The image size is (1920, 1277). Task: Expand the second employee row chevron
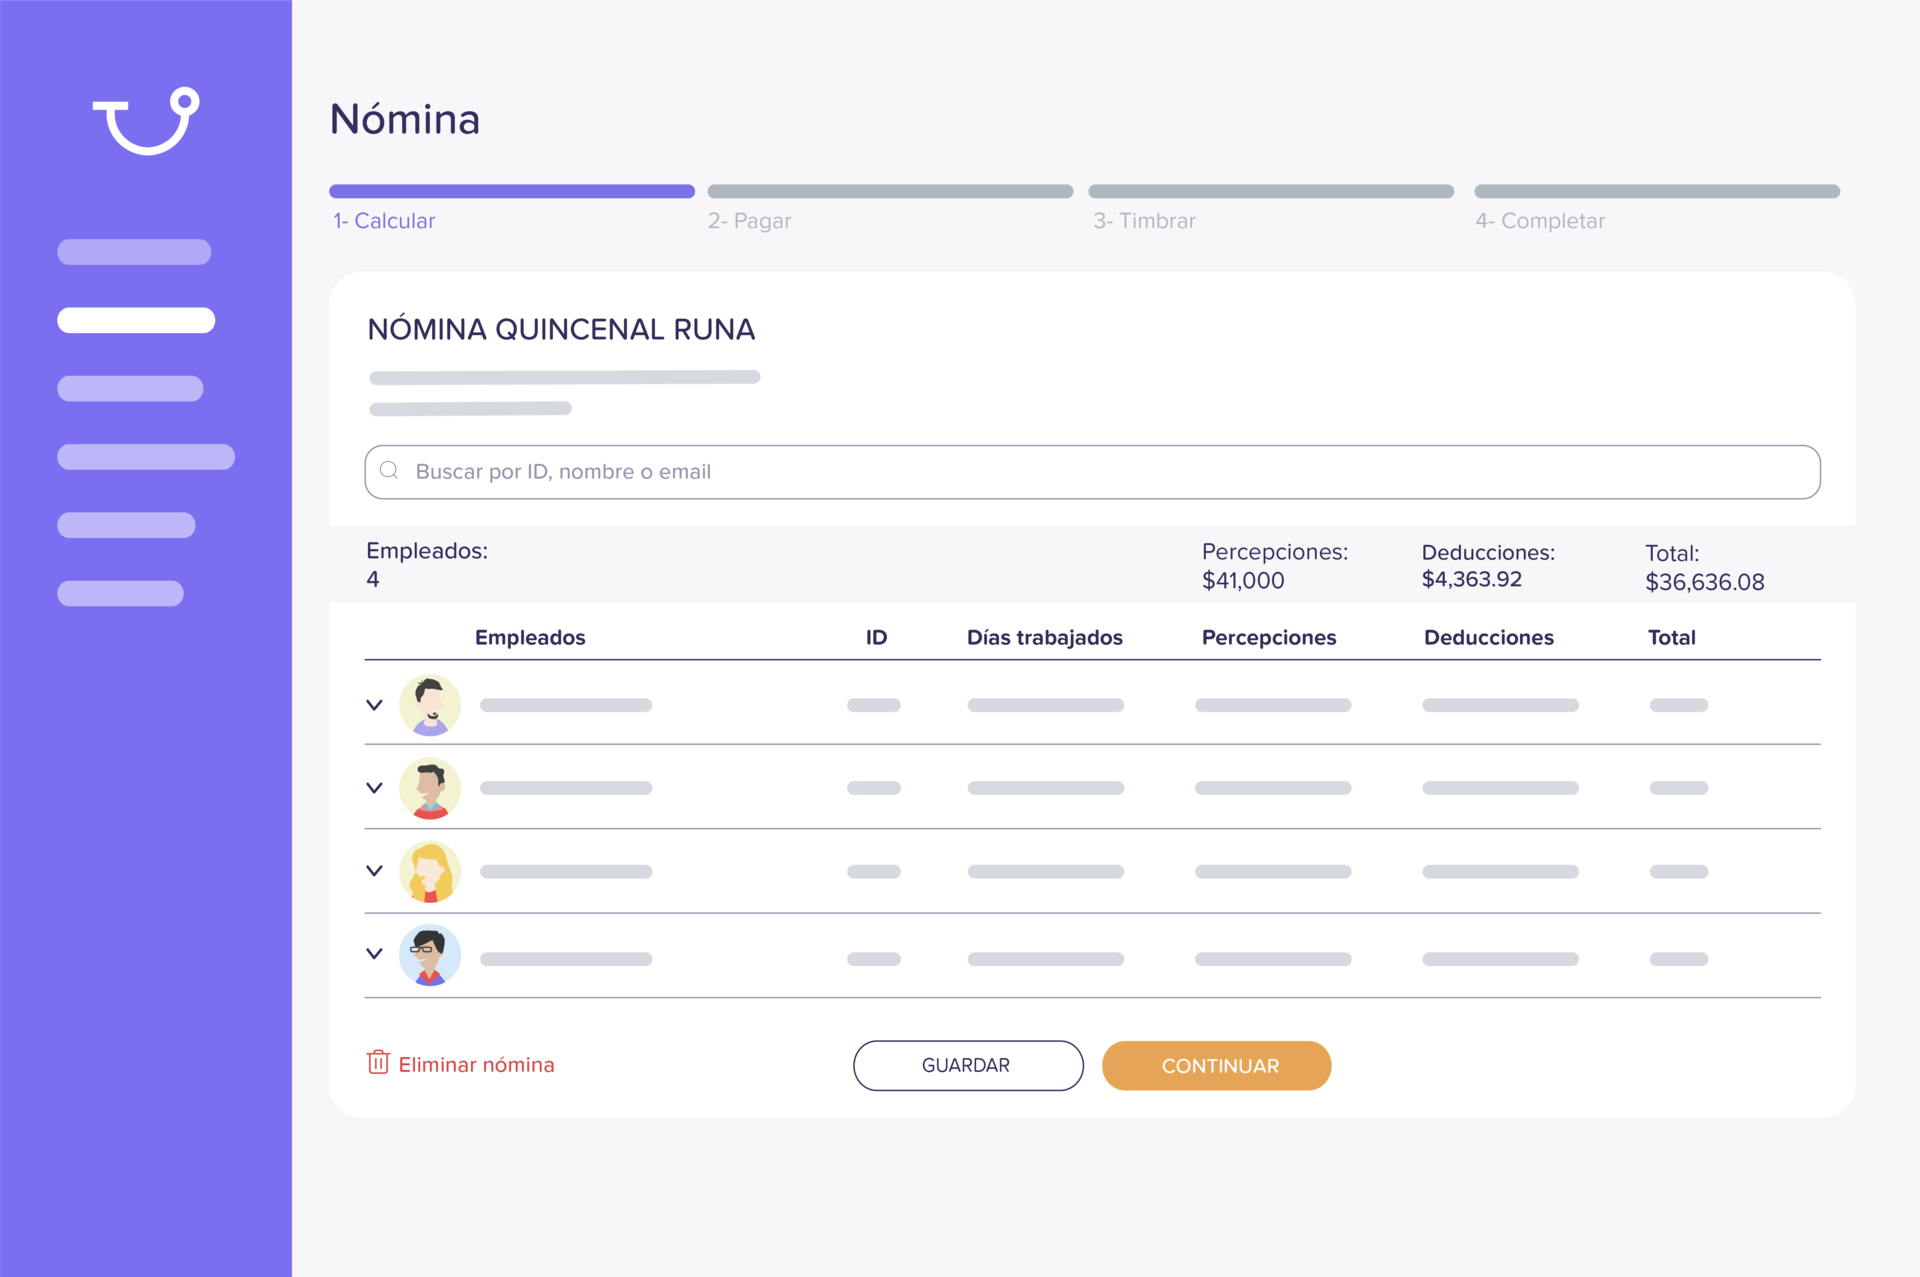coord(375,788)
